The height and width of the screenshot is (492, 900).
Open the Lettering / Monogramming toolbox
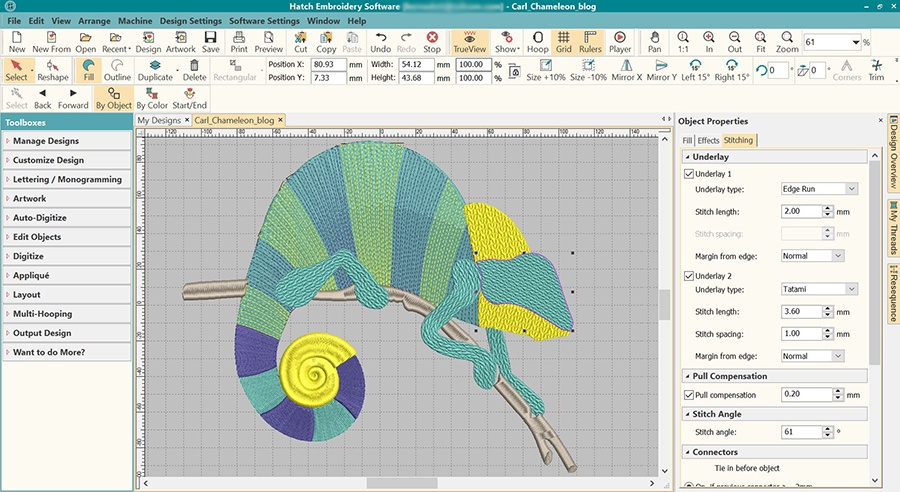pos(66,180)
